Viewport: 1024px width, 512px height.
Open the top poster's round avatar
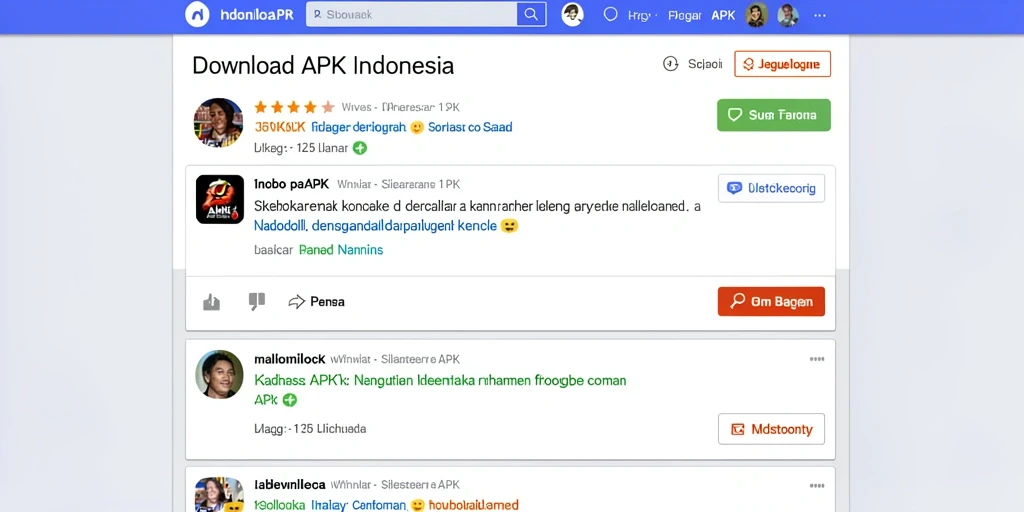pos(218,123)
